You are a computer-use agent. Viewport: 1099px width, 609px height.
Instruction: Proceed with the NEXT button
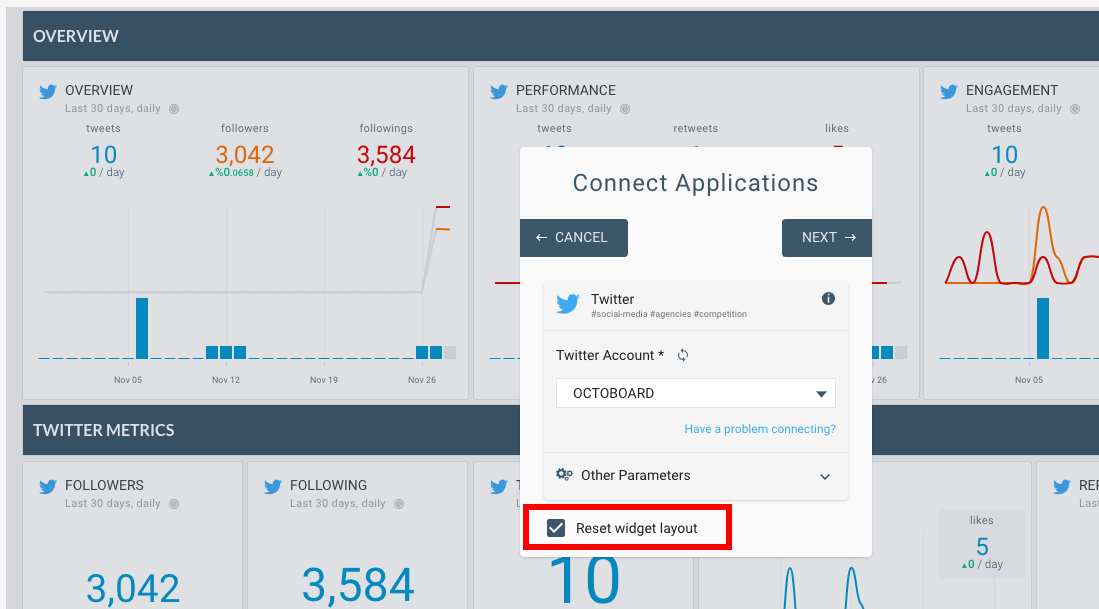point(826,238)
